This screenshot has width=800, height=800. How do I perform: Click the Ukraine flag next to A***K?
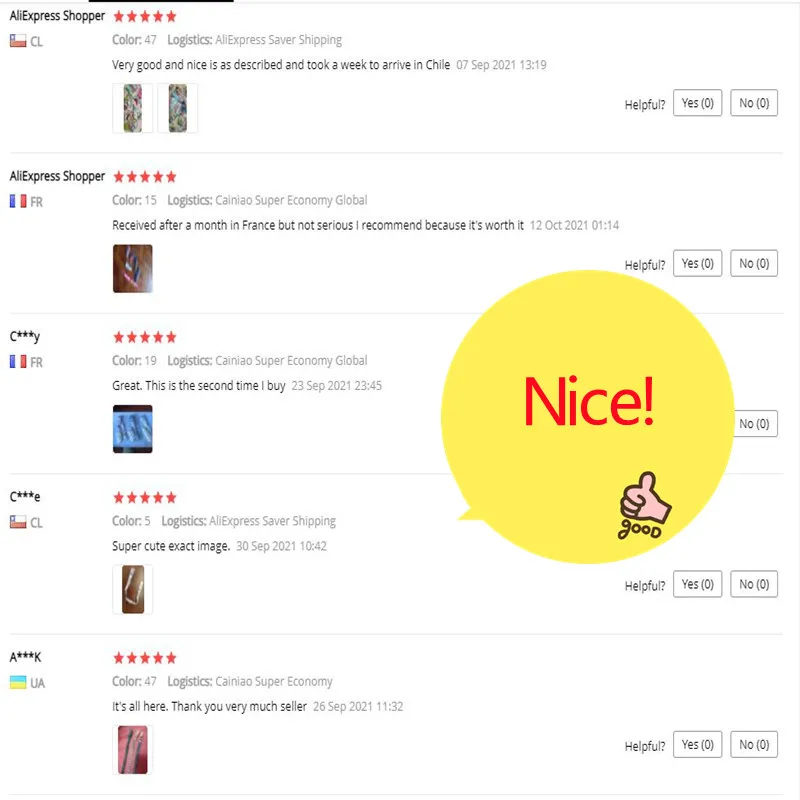[18, 682]
